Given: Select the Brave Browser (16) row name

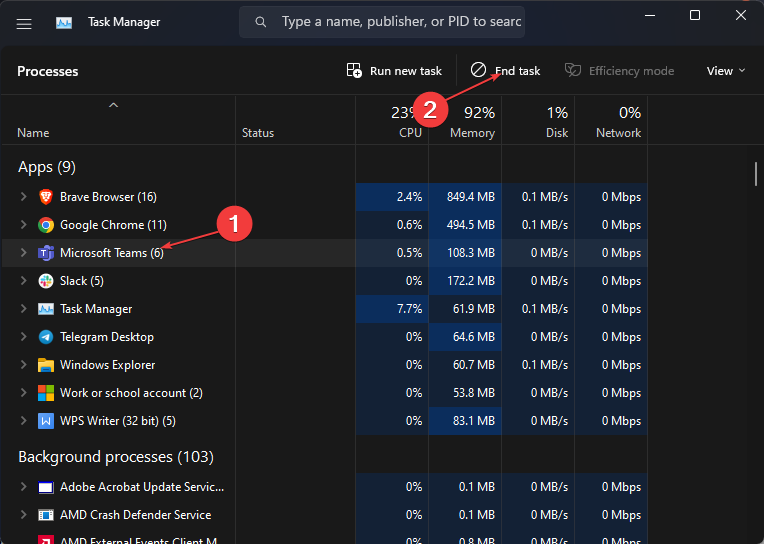Looking at the screenshot, I should pos(108,197).
